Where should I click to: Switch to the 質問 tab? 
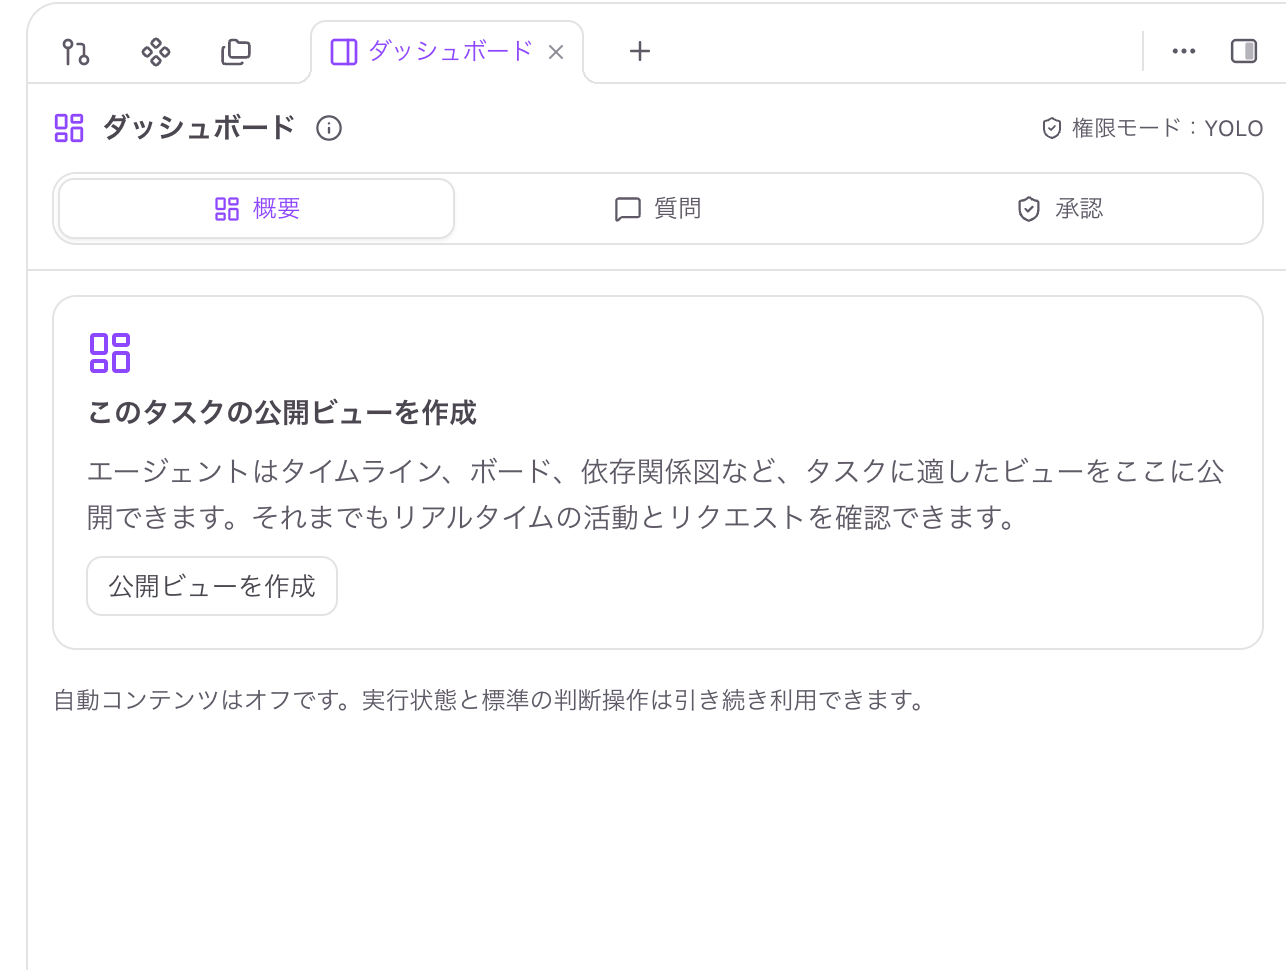[x=658, y=209]
